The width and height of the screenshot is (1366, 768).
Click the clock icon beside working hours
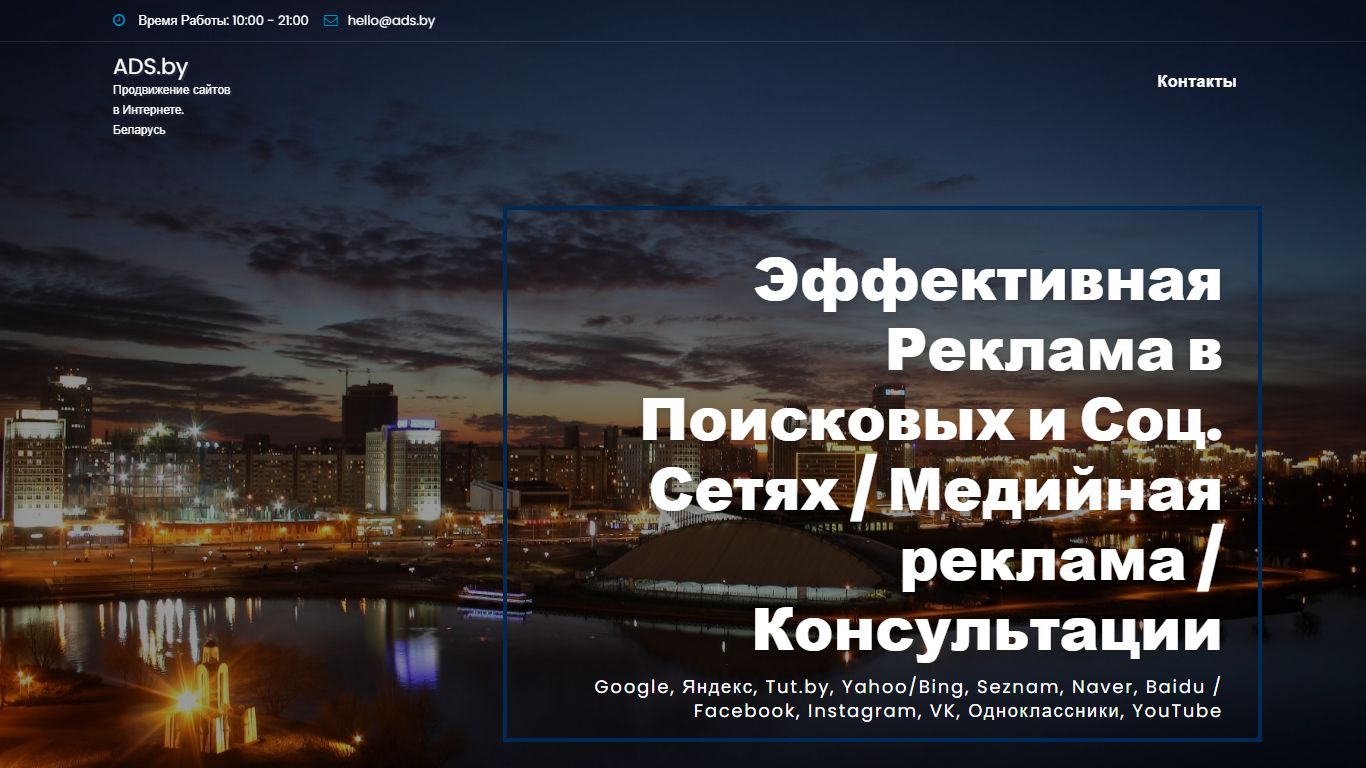119,20
